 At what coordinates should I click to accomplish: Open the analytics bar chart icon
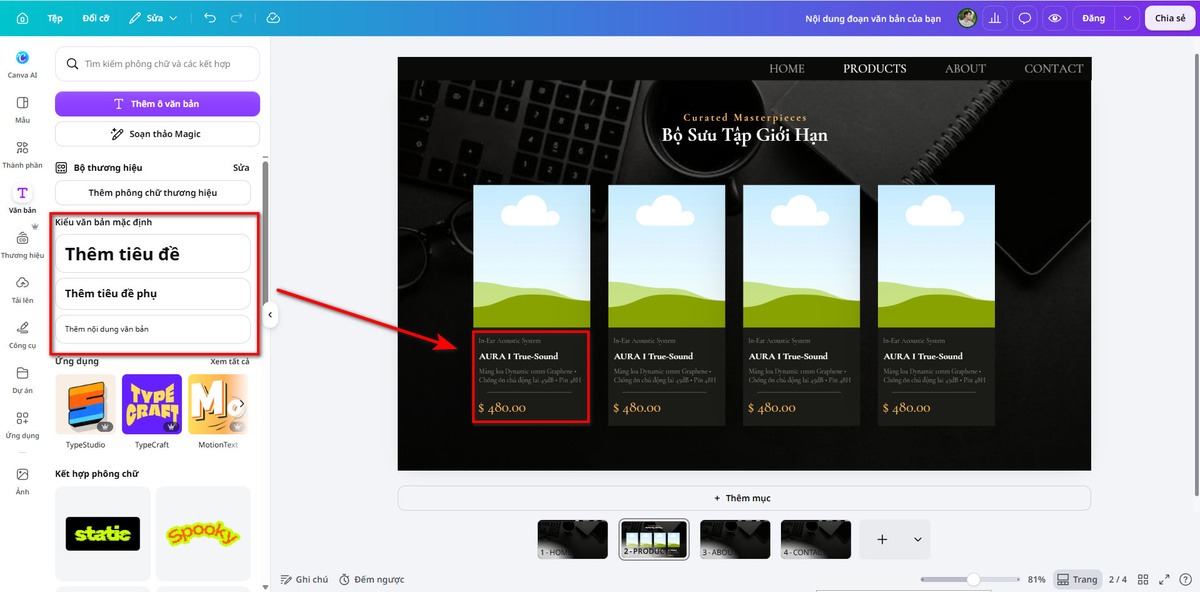coord(995,18)
